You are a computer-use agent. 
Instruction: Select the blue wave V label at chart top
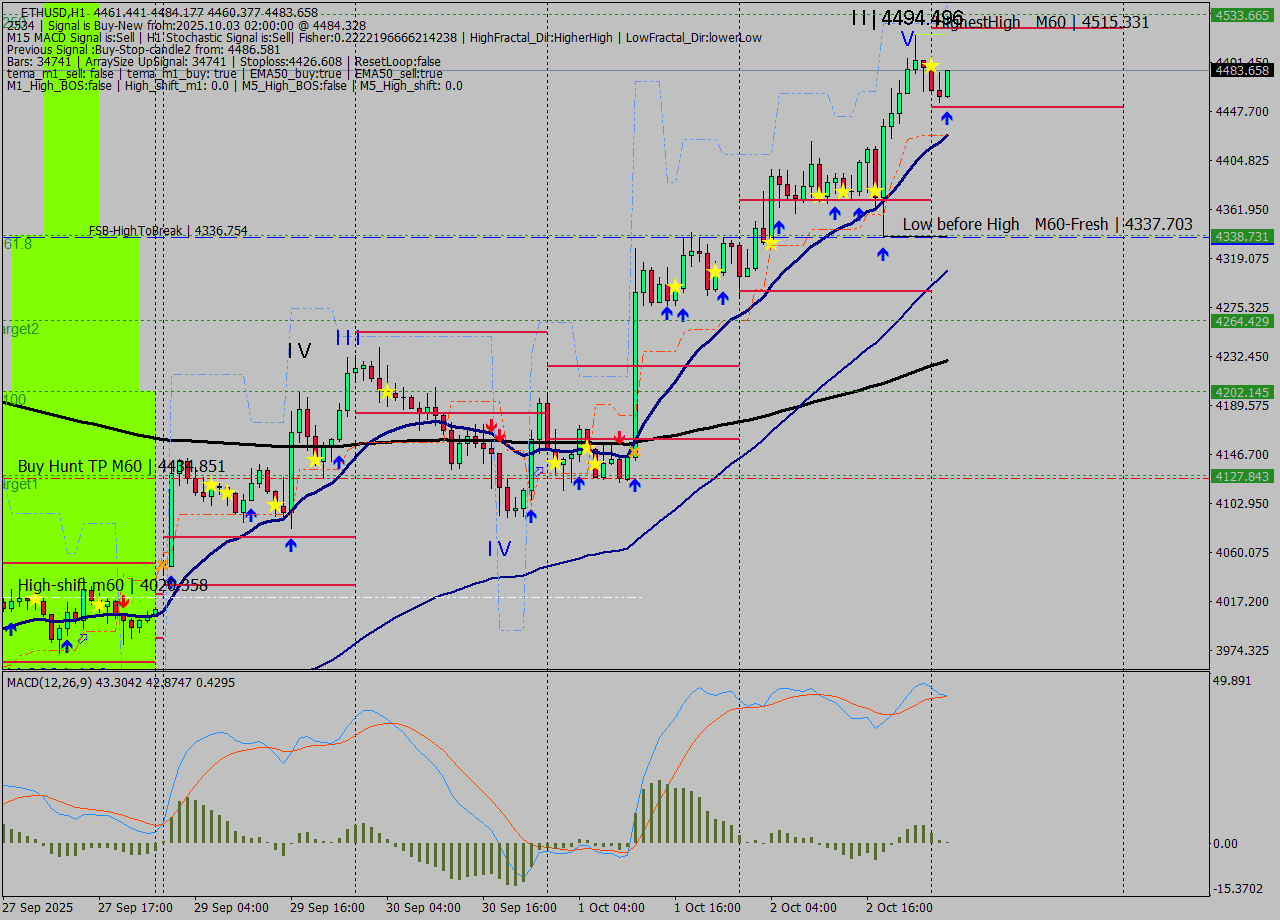(906, 39)
